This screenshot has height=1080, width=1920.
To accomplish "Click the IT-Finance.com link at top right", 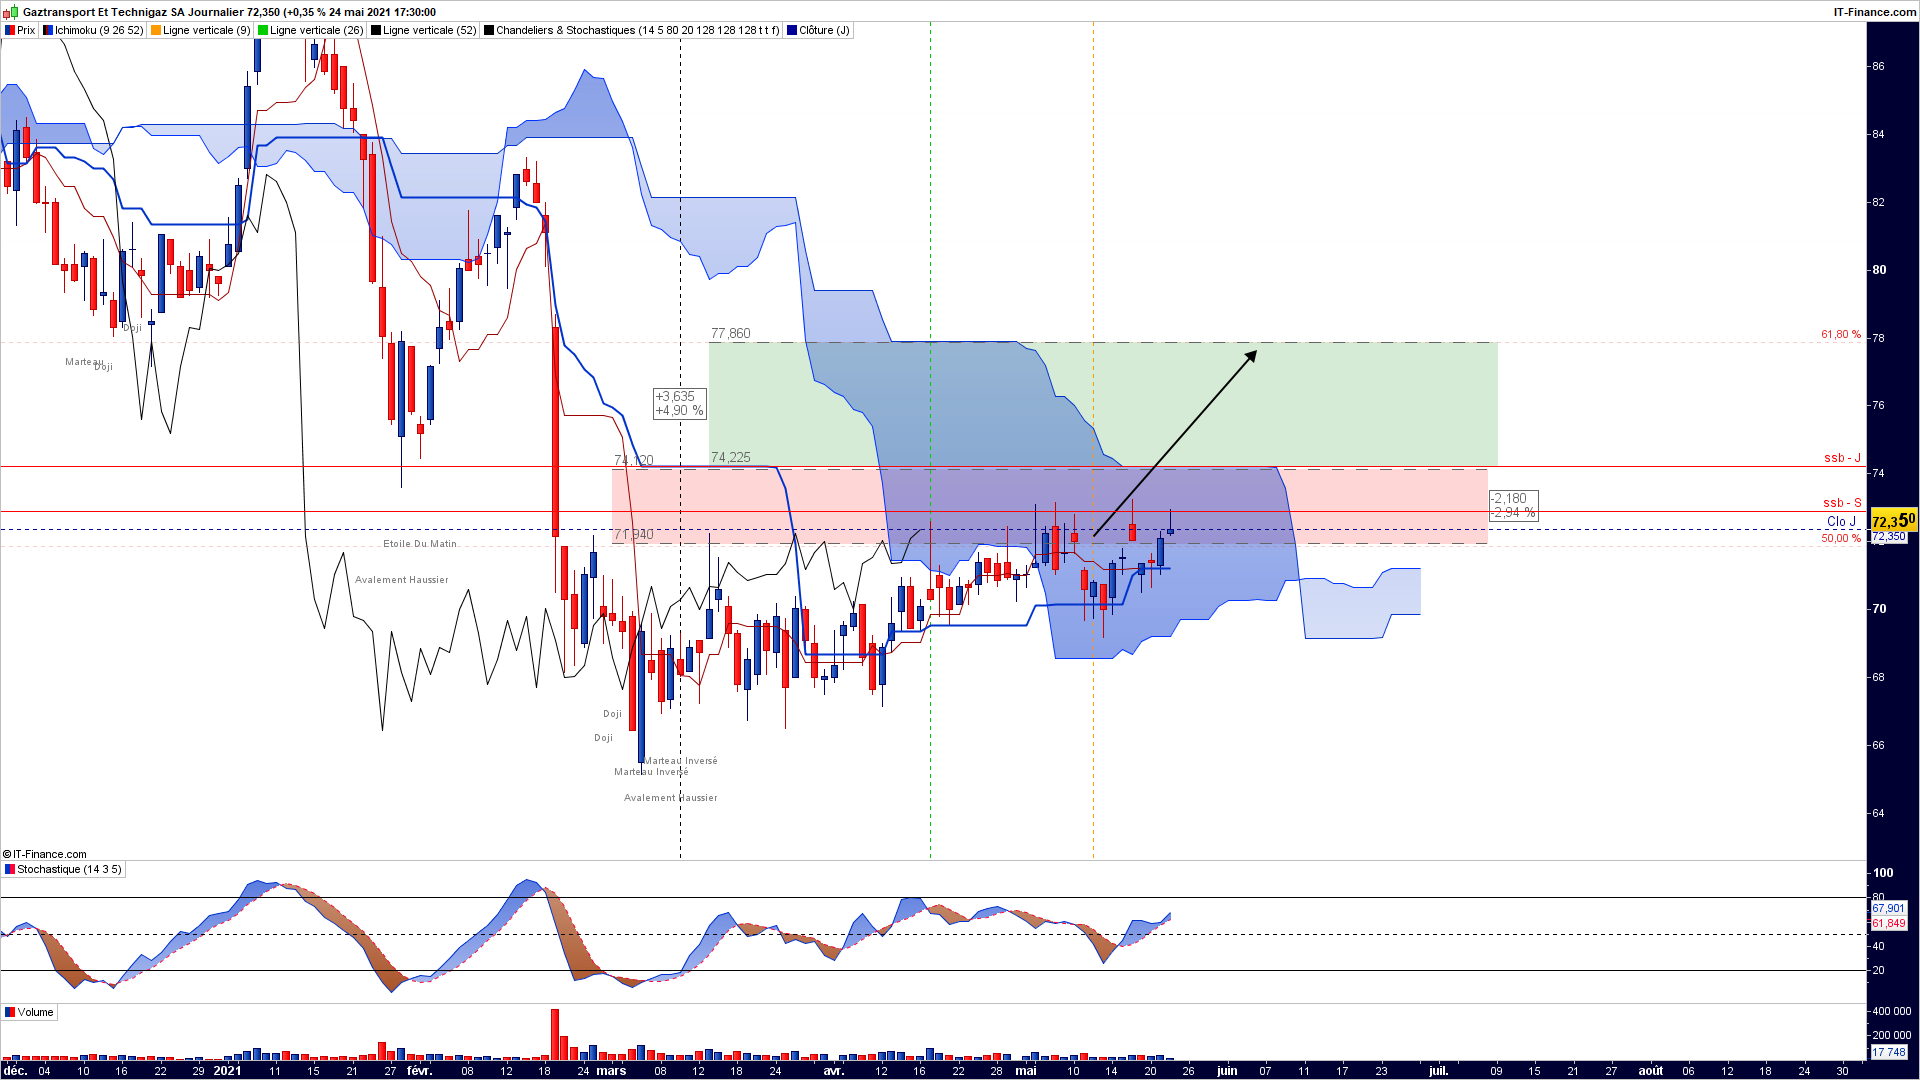I will [1874, 12].
